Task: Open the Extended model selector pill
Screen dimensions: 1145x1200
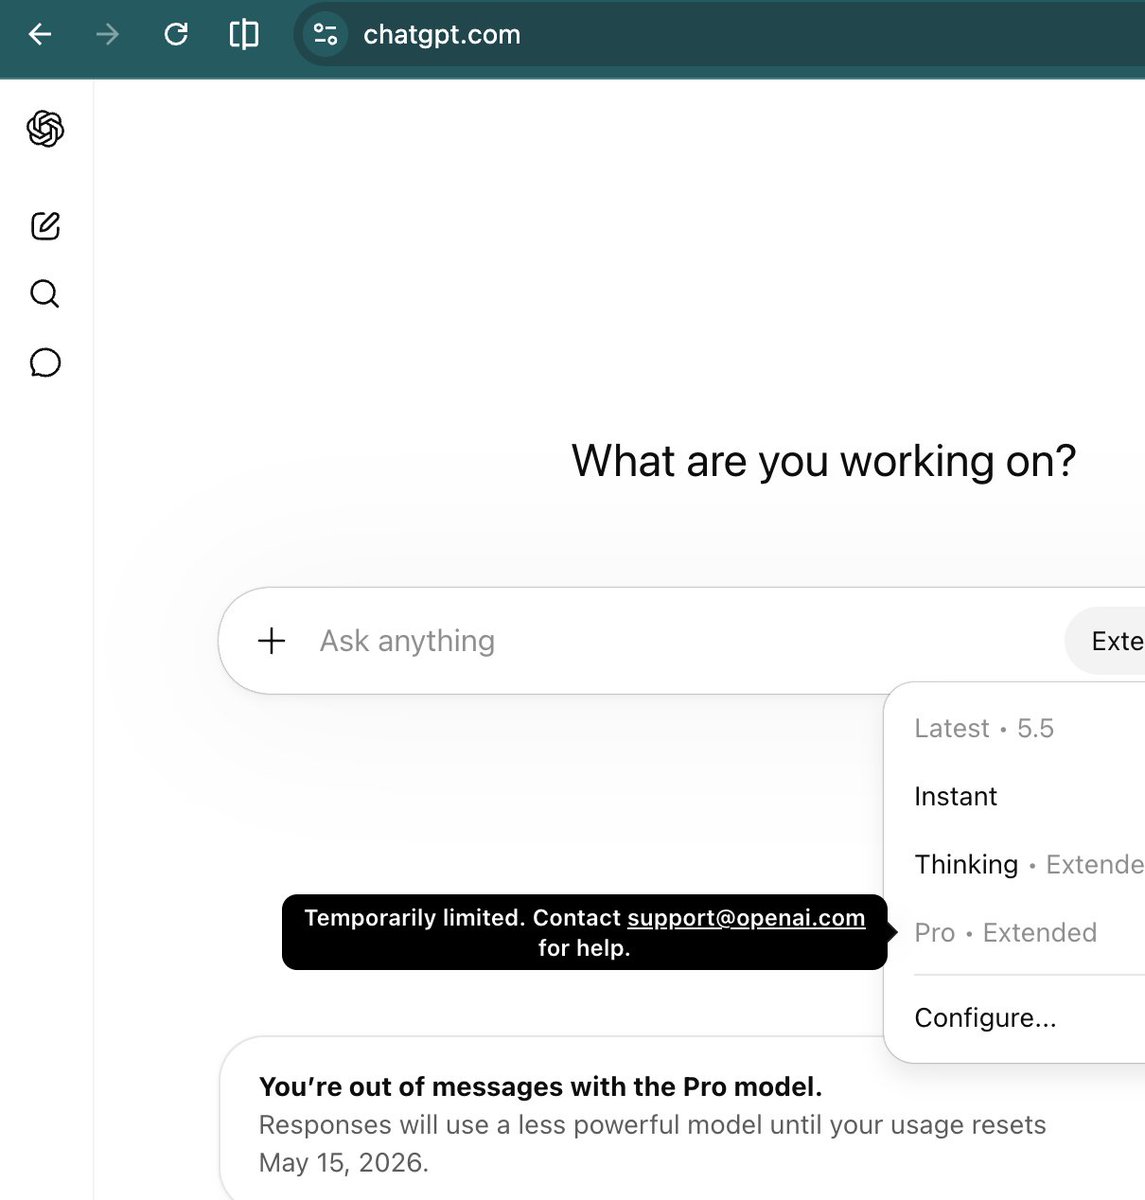Action: tap(1105, 641)
